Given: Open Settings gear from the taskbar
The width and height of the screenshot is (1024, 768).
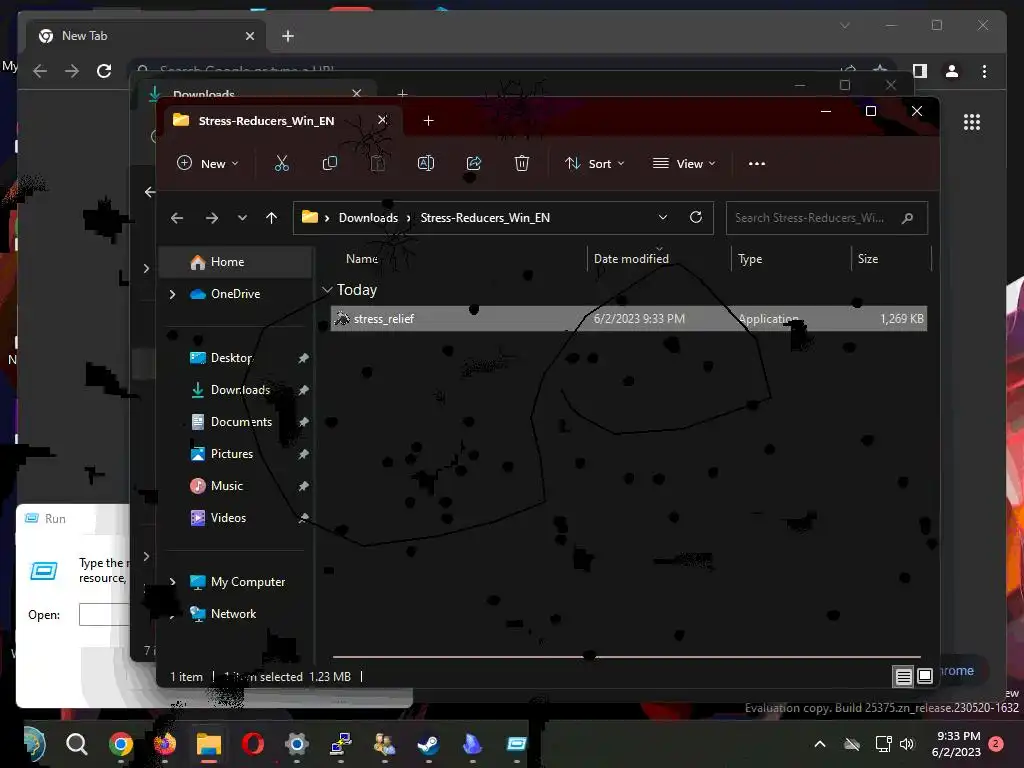Looking at the screenshot, I should tap(296, 744).
